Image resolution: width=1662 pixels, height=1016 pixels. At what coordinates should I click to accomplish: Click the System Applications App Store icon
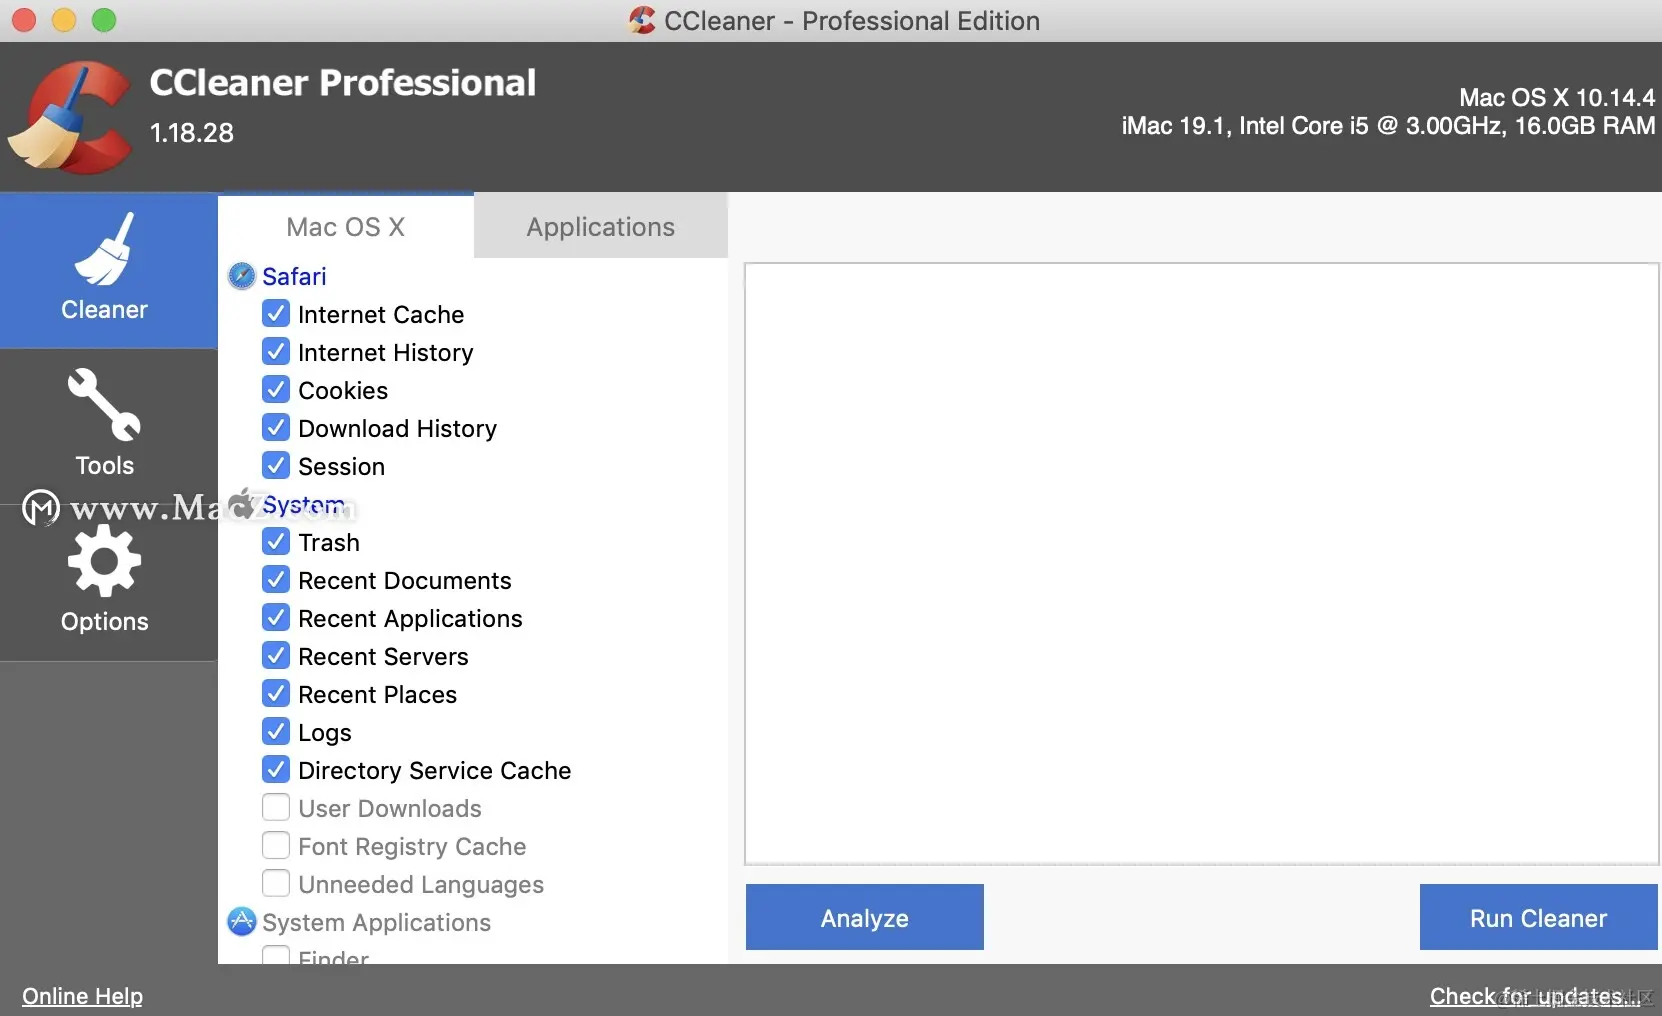click(242, 922)
